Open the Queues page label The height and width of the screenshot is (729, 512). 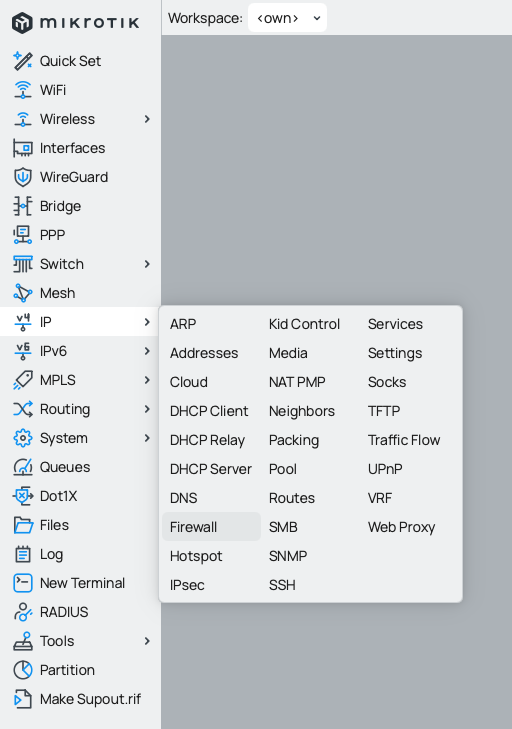pyautogui.click(x=65, y=467)
